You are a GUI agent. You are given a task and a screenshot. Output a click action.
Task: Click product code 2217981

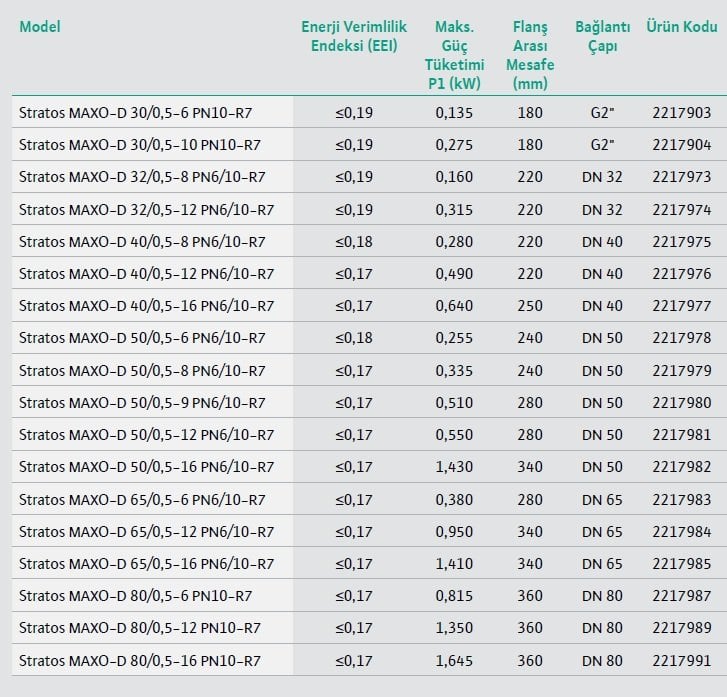(682, 435)
